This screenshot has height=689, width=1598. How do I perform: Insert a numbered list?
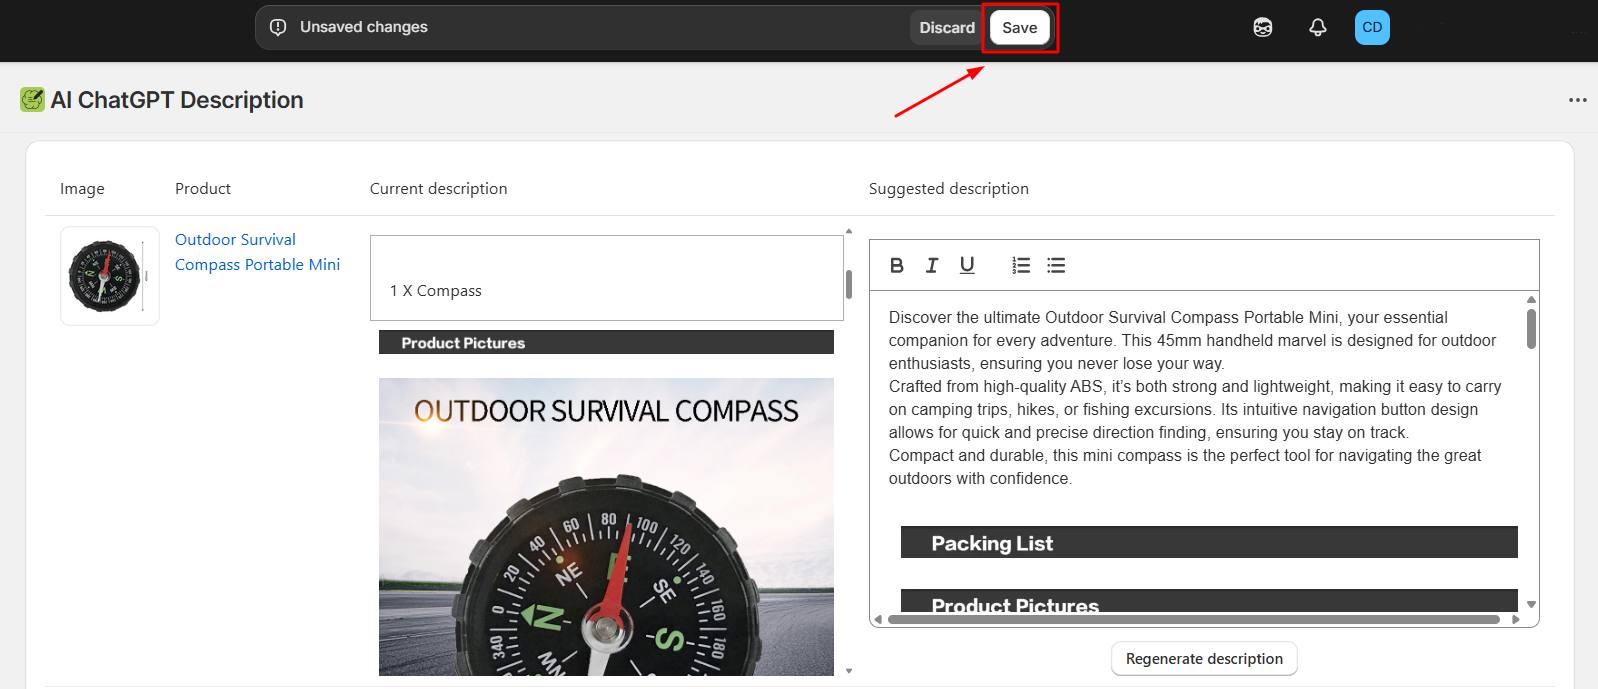[x=1021, y=265]
